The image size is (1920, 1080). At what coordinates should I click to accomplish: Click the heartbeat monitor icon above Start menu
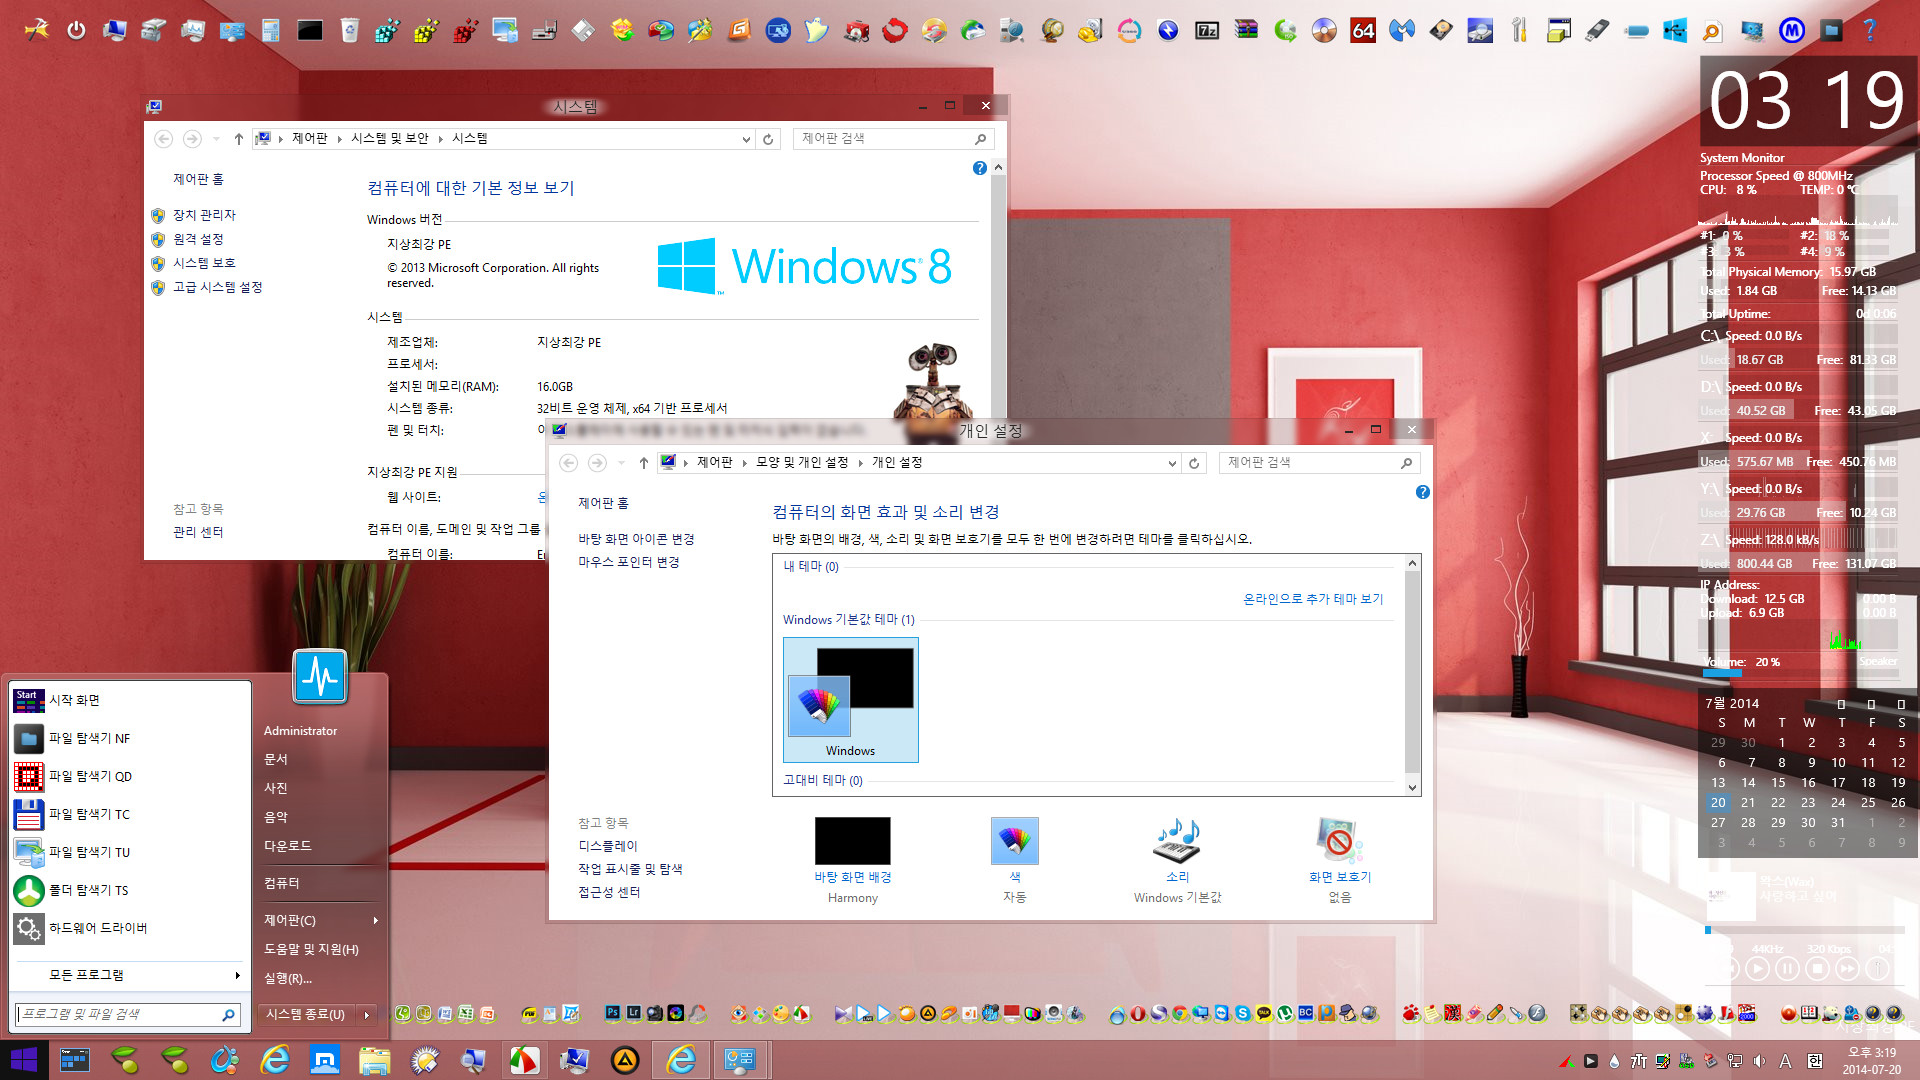click(320, 677)
